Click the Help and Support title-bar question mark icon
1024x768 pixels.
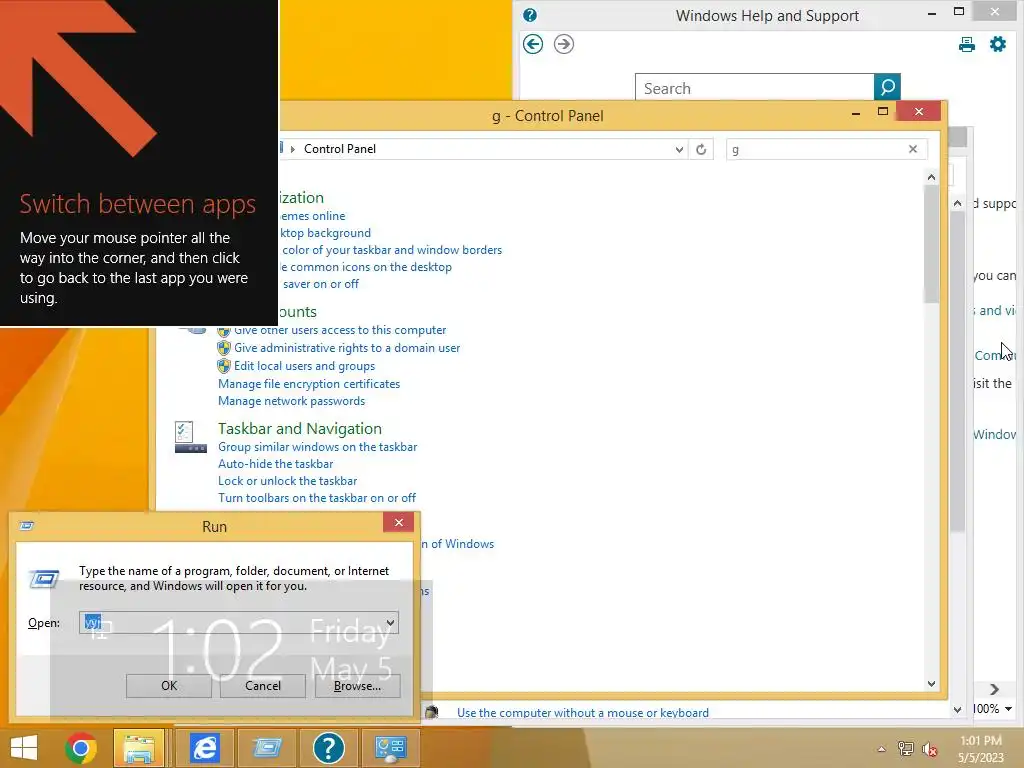click(530, 15)
